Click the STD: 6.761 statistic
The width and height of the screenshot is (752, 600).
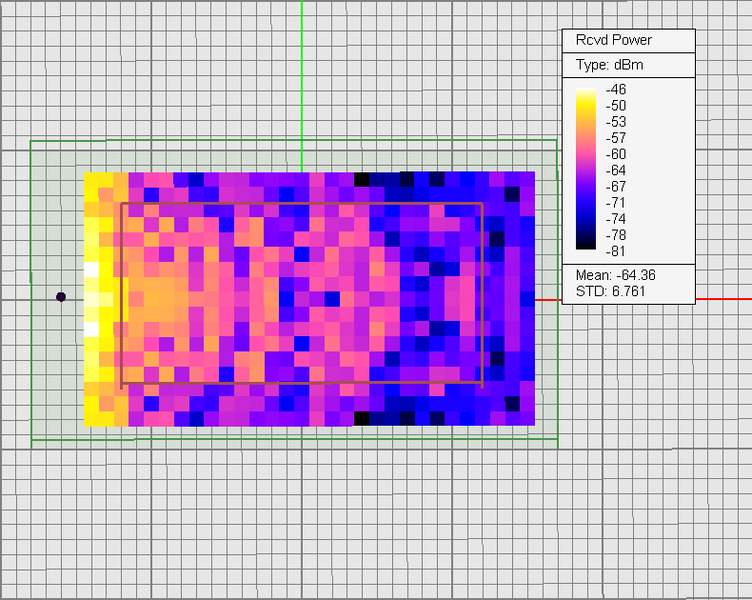pyautogui.click(x=610, y=292)
